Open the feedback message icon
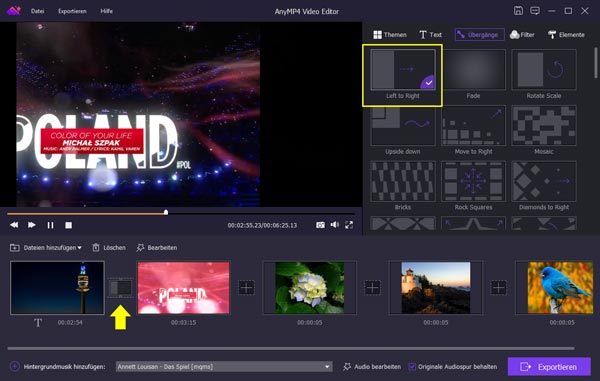This screenshot has width=600, height=381. [535, 11]
